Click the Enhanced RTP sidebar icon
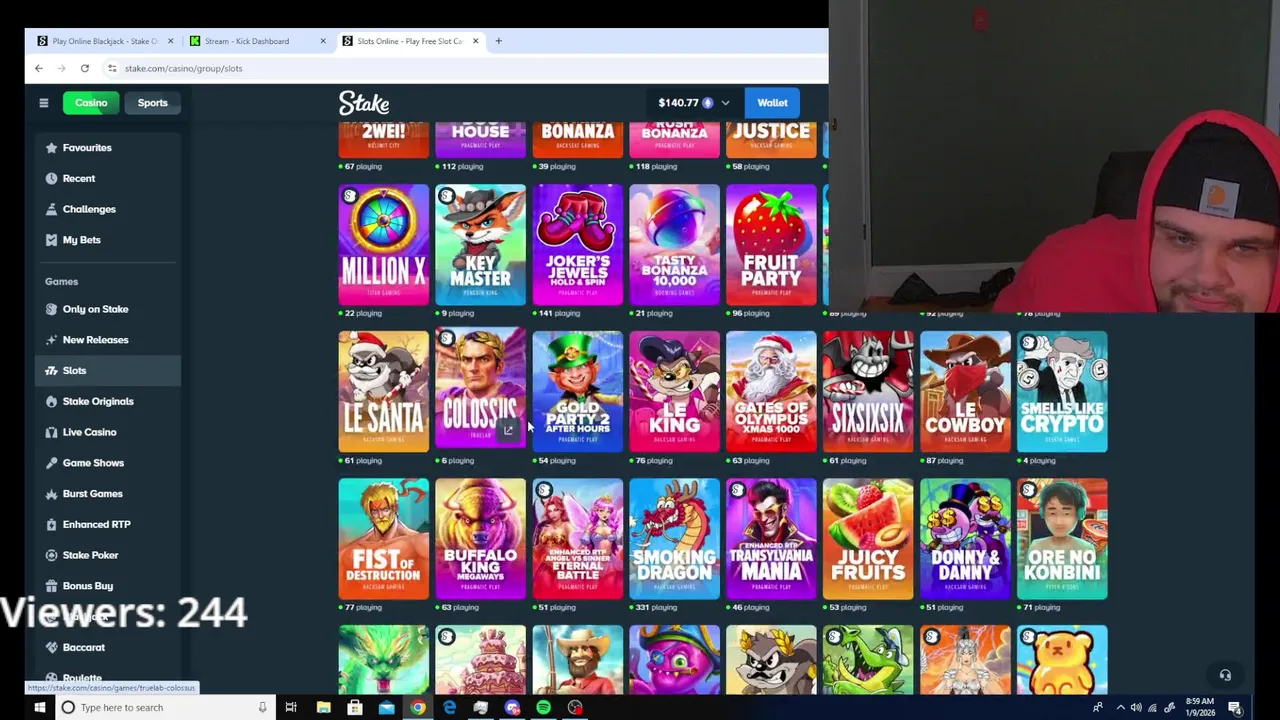Viewport: 1280px width, 720px height. [x=51, y=525]
